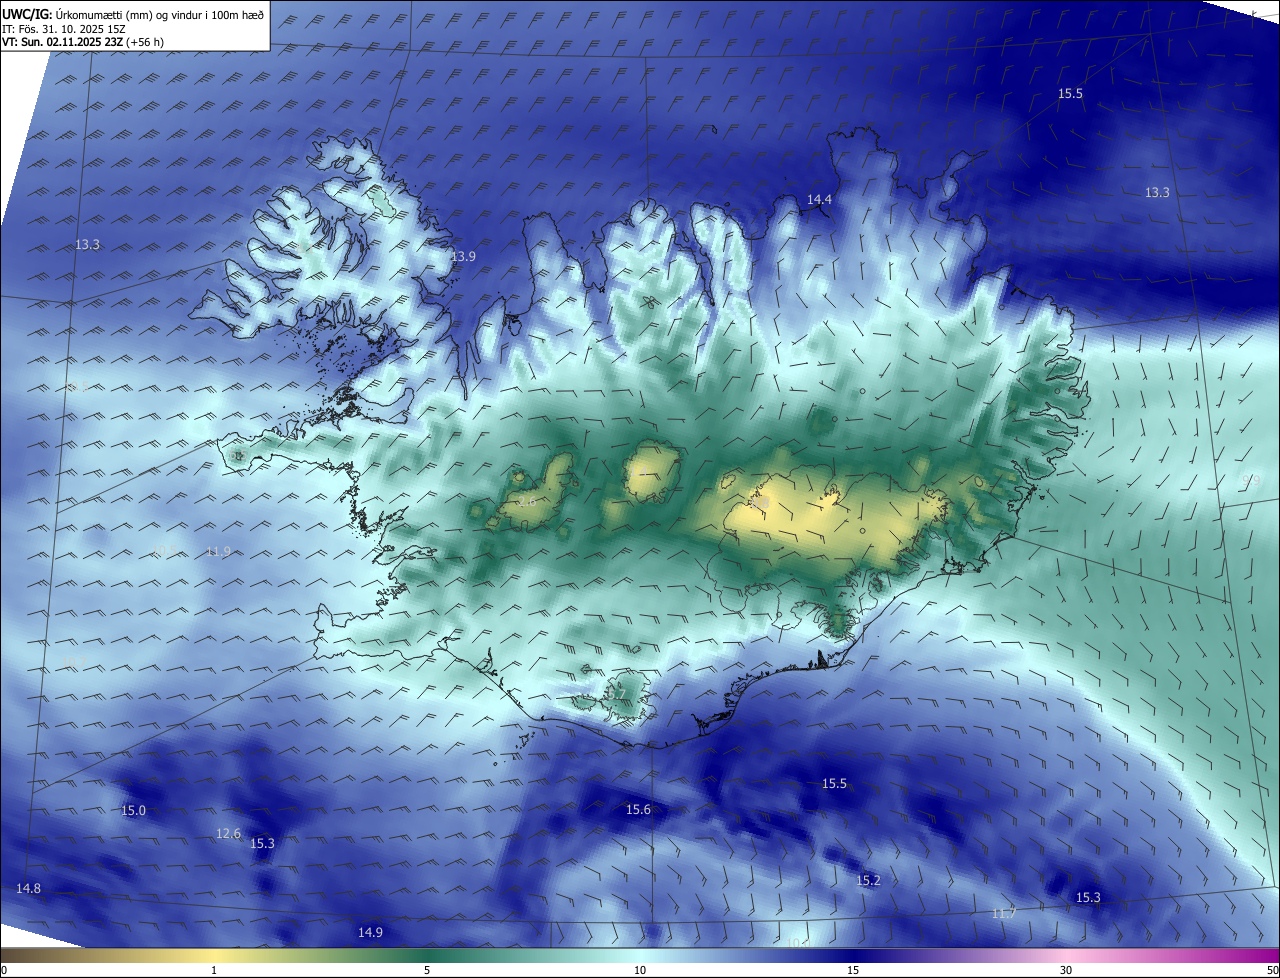Click the "(+56 h)" forecast offset

[146, 42]
